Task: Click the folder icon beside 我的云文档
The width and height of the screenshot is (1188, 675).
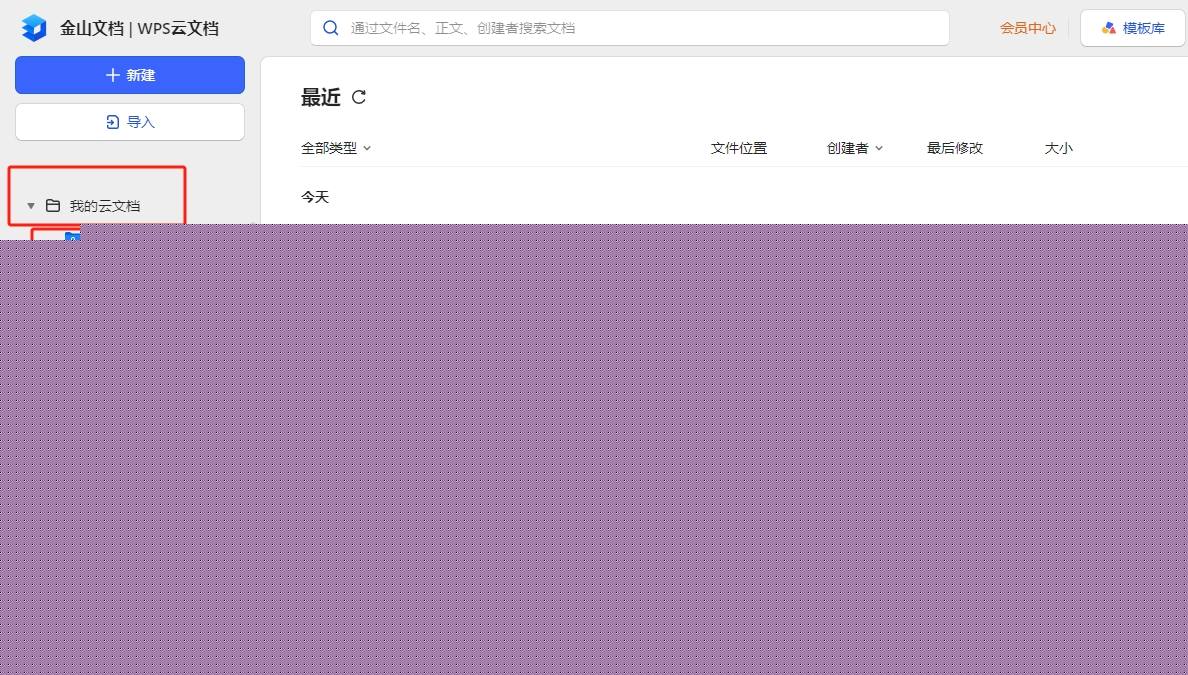Action: point(53,205)
